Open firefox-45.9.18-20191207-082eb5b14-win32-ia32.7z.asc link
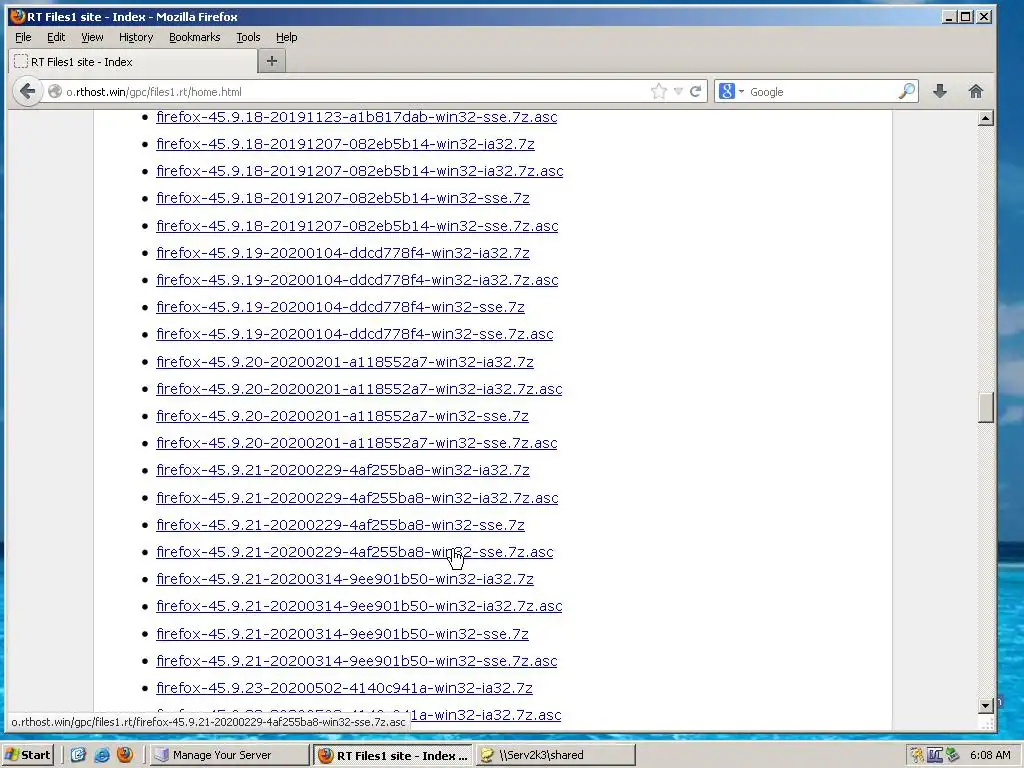The width and height of the screenshot is (1024, 768). [359, 171]
